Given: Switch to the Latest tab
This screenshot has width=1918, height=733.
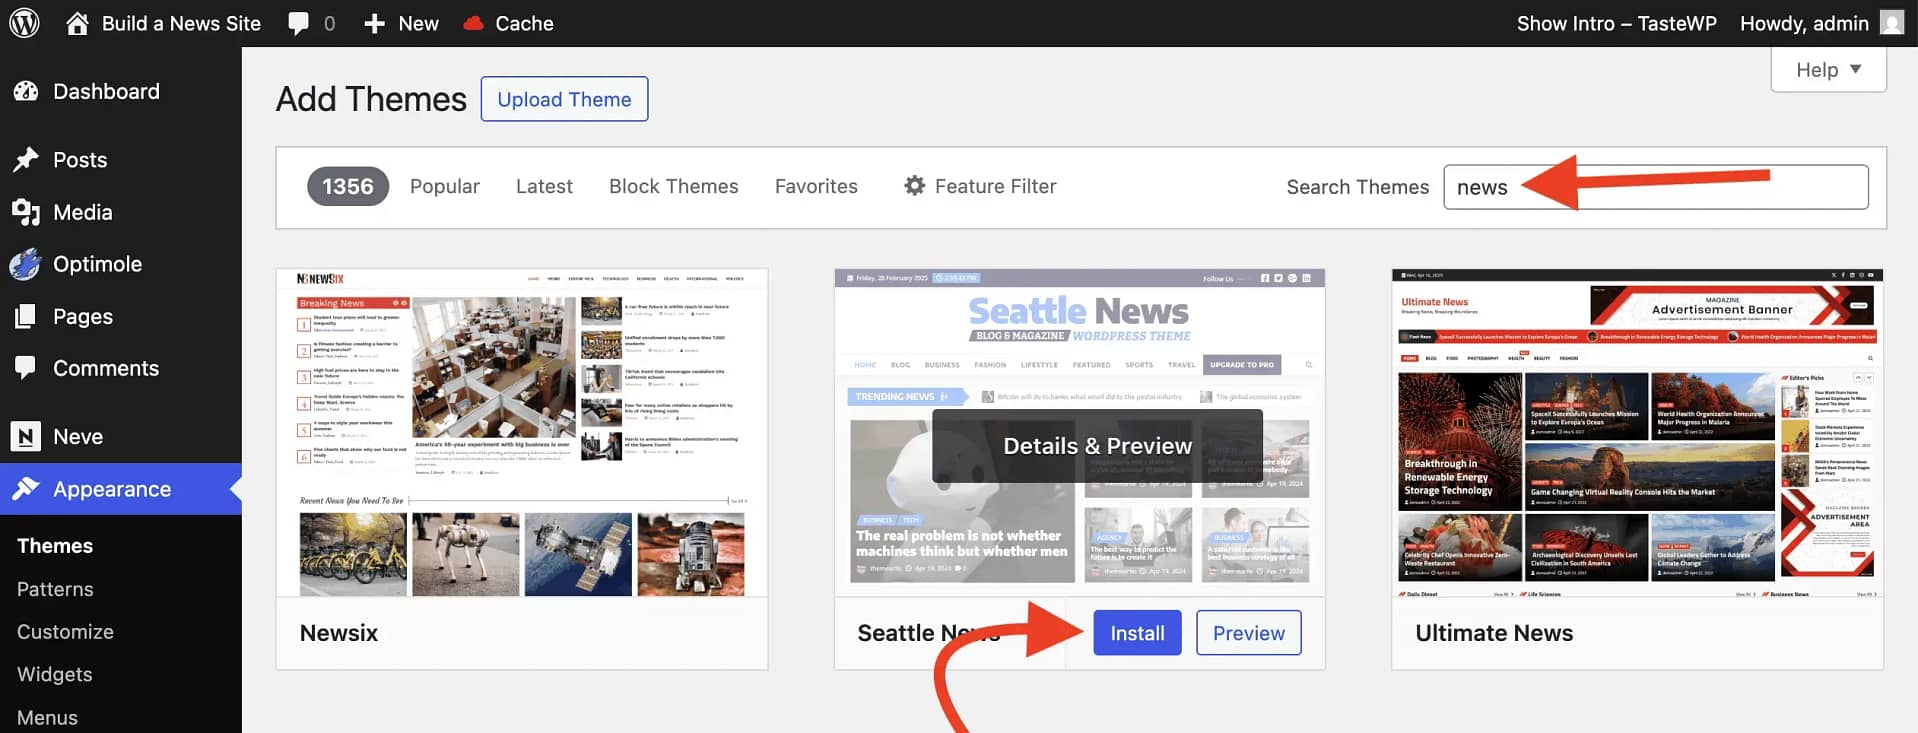Looking at the screenshot, I should coord(544,186).
